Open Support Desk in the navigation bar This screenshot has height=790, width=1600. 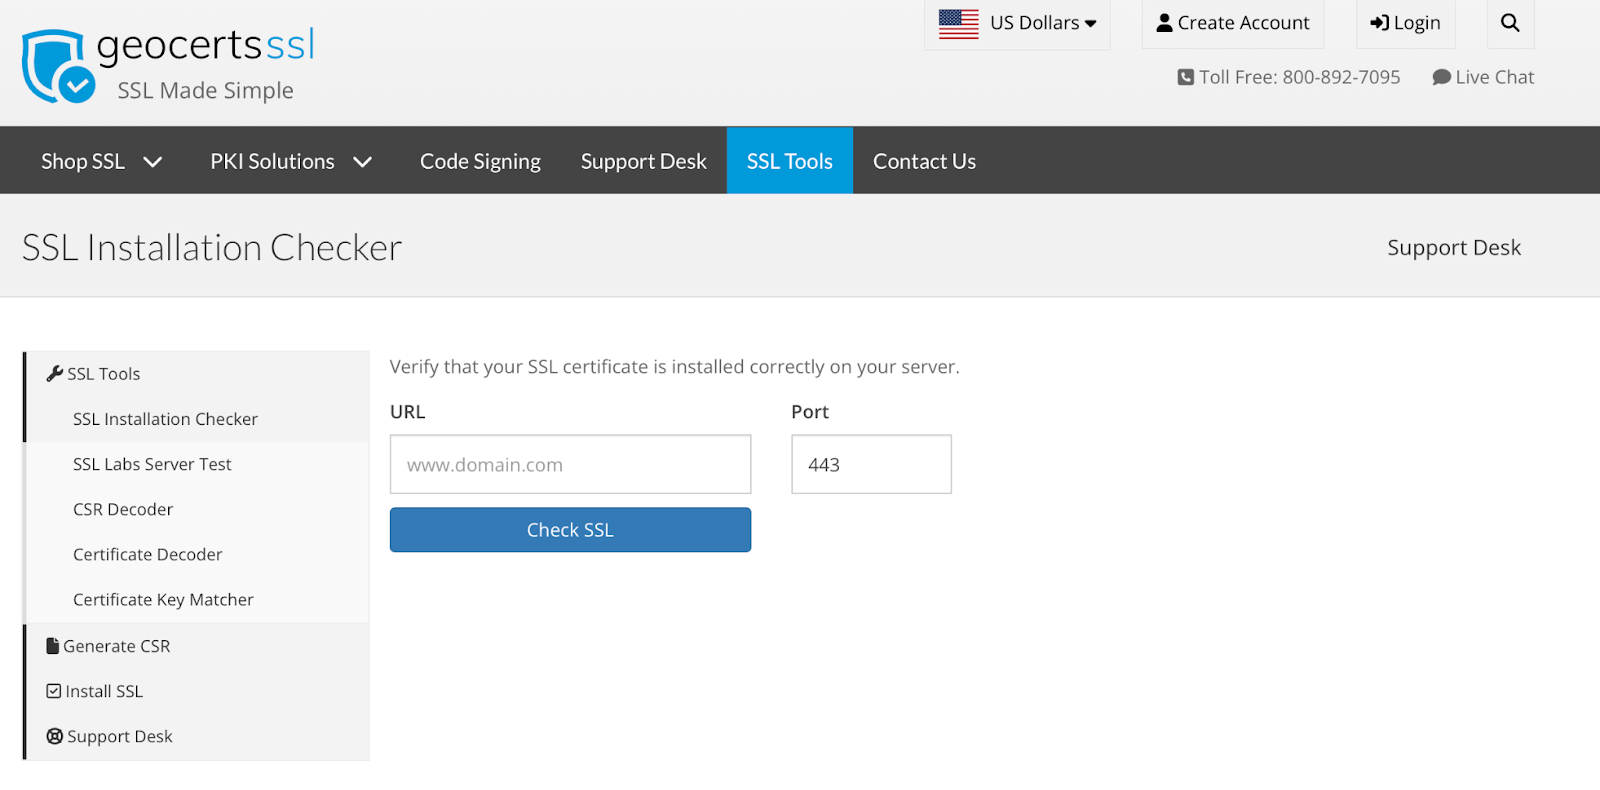coord(644,161)
